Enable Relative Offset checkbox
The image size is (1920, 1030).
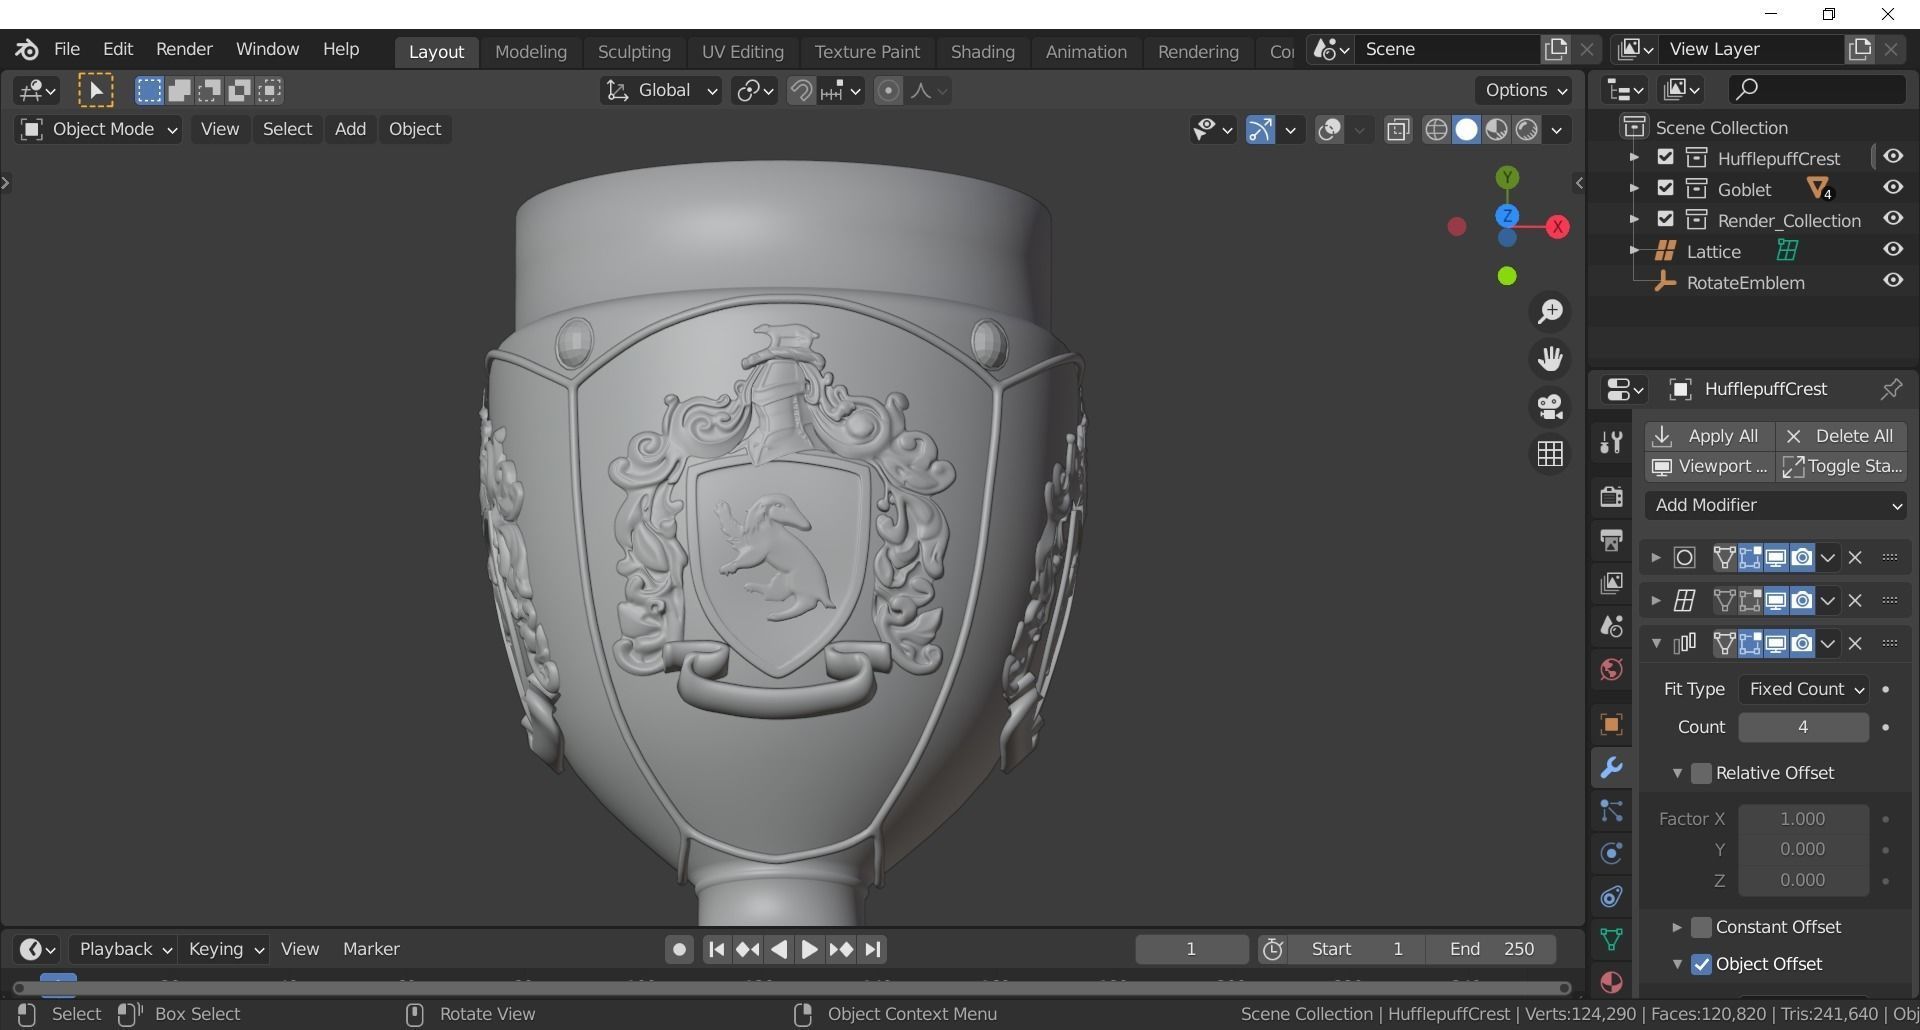pos(1701,773)
